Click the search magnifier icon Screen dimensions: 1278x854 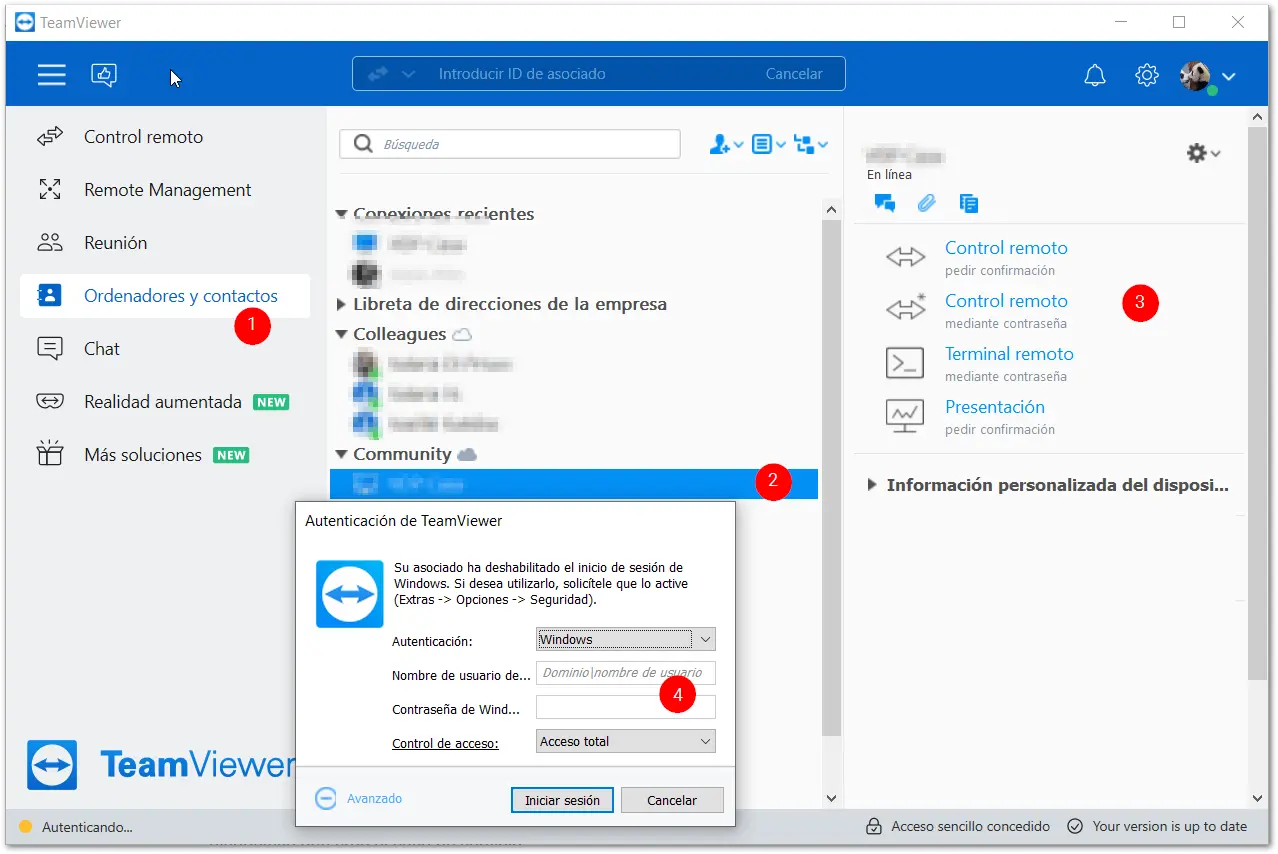(x=363, y=144)
